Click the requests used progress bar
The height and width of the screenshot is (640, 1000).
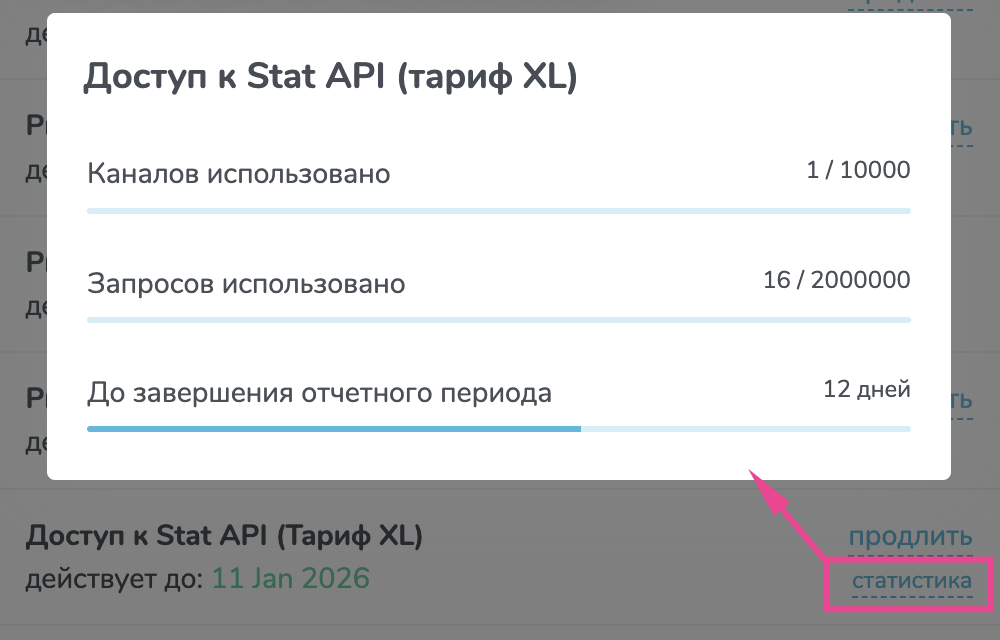(499, 320)
